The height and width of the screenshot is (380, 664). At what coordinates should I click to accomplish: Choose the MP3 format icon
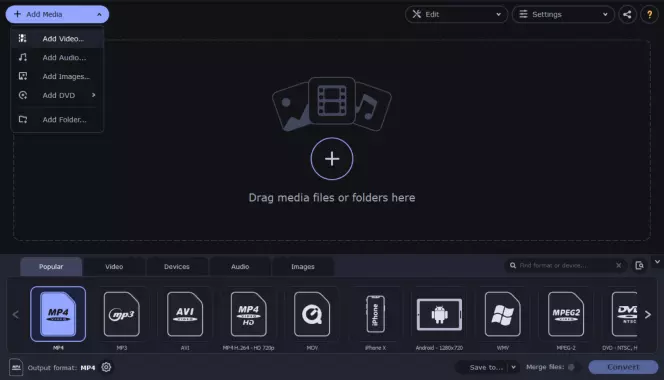tap(122, 314)
